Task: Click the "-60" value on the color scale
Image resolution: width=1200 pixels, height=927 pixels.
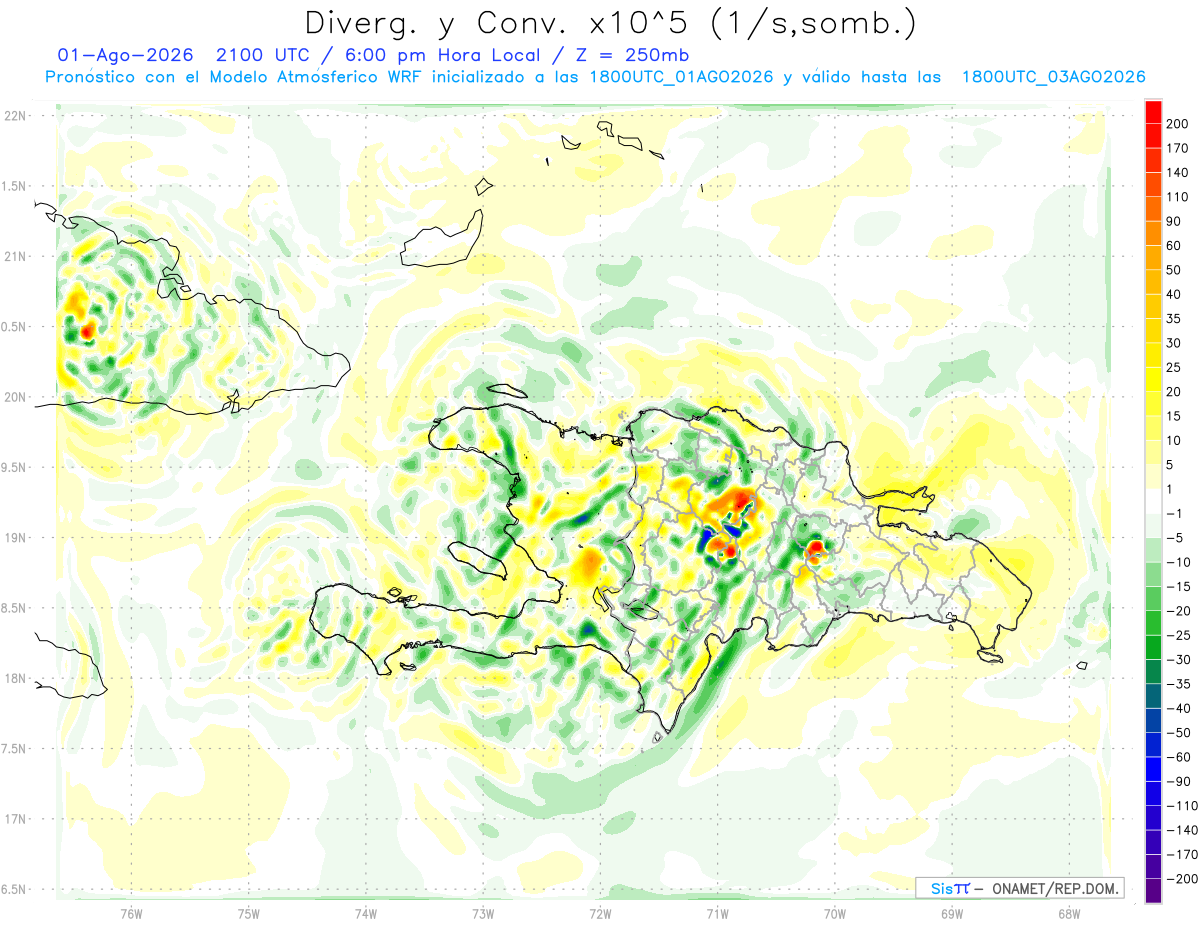Action: 1180,757
